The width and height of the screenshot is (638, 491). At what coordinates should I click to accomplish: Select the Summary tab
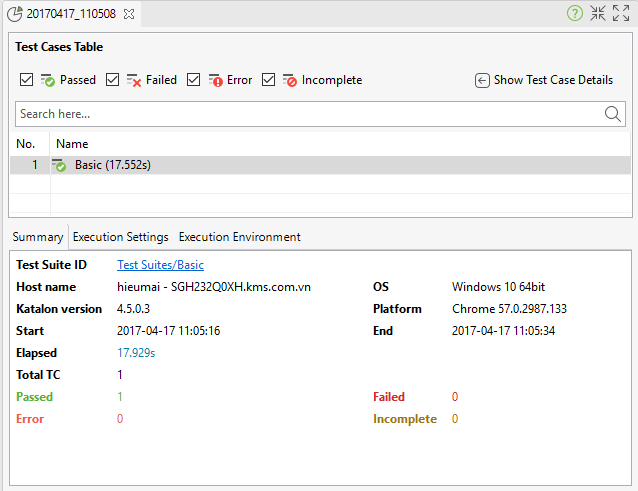pyautogui.click(x=38, y=237)
